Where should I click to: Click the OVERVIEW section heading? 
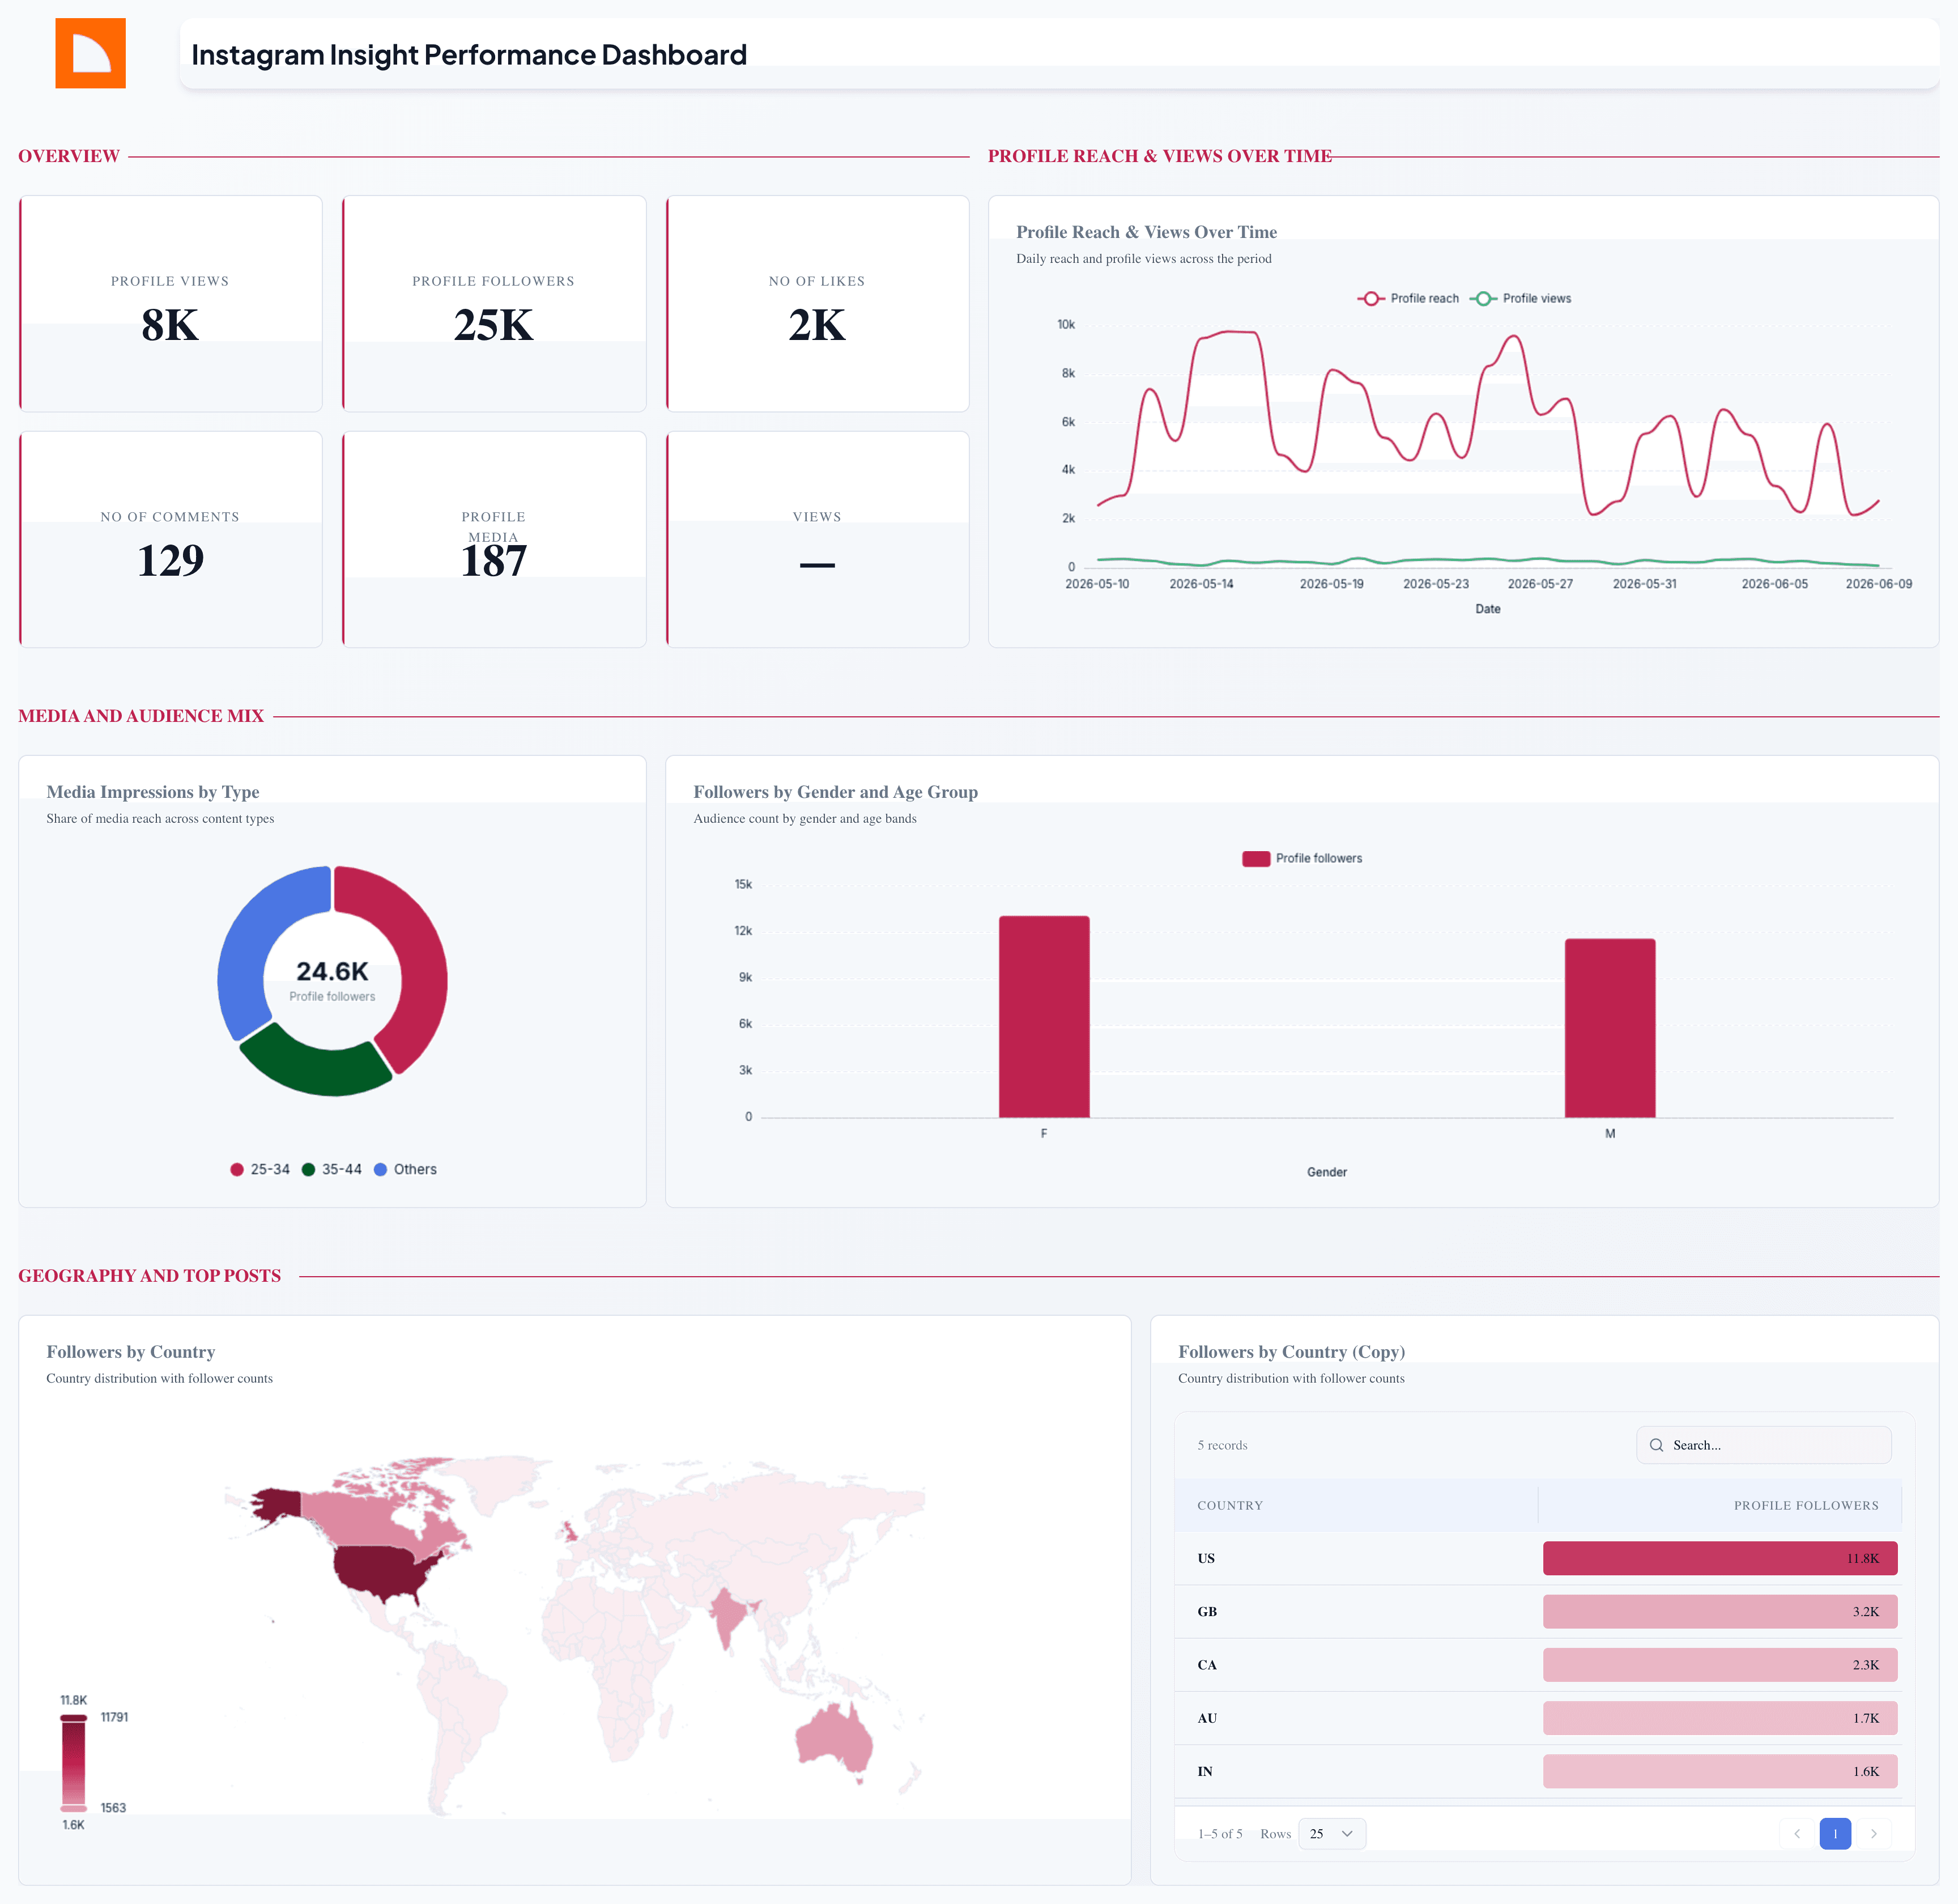69,156
